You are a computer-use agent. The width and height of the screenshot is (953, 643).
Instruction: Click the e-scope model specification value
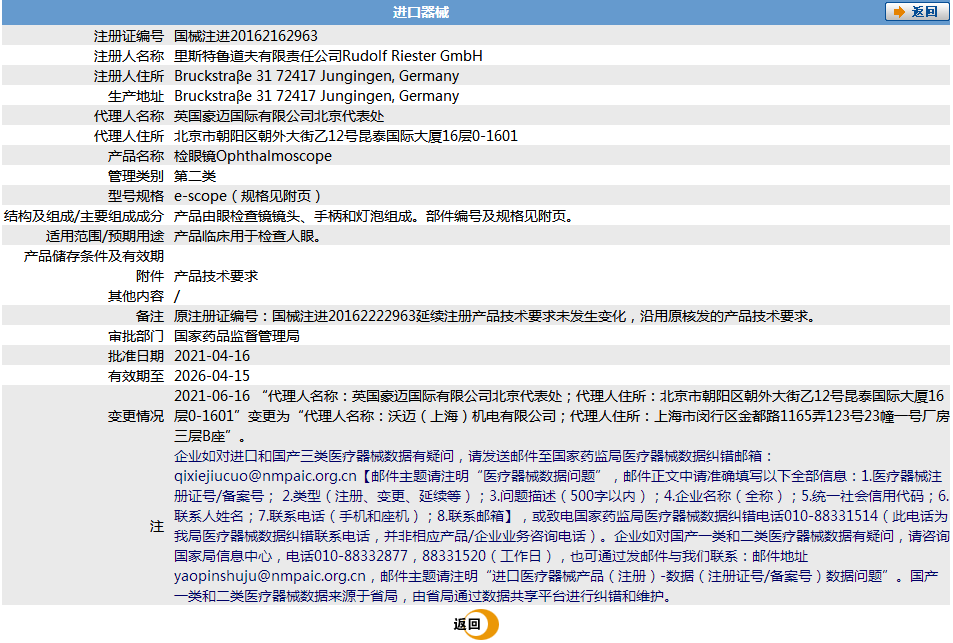[x=248, y=196]
